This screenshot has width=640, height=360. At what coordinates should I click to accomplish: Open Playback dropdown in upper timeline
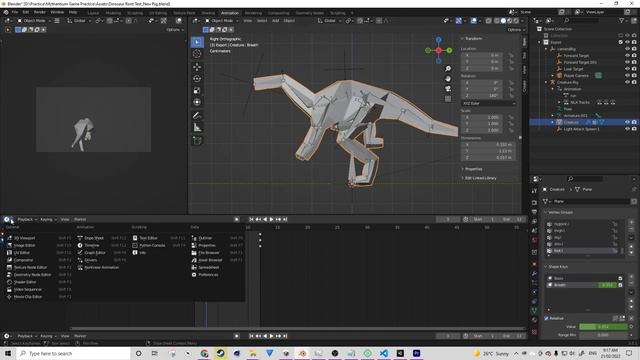pyautogui.click(x=27, y=220)
